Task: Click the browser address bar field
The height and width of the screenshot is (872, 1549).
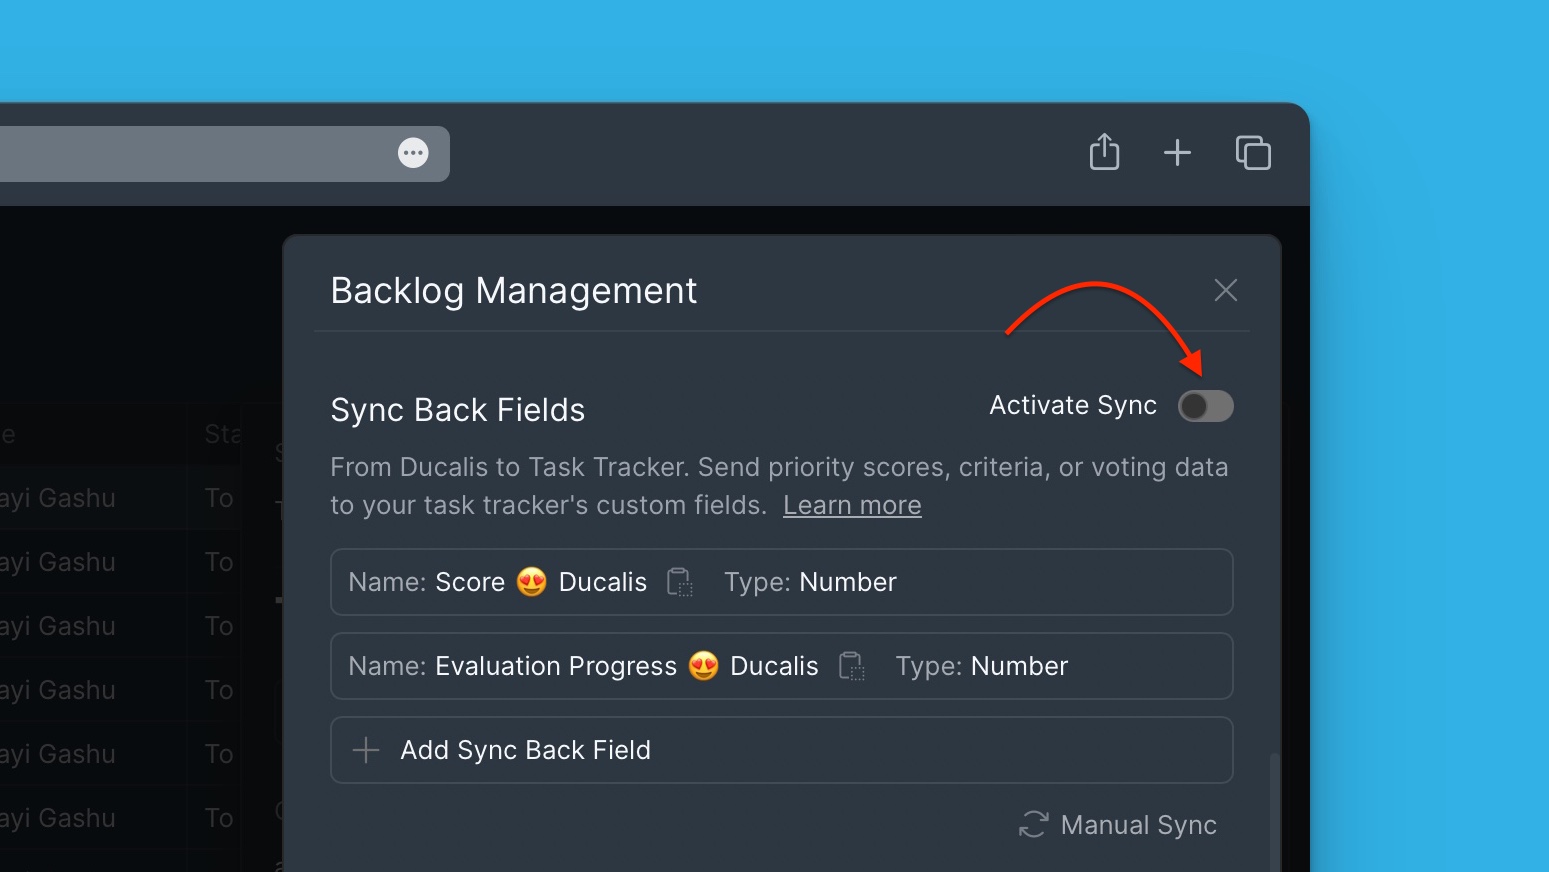Action: (225, 154)
